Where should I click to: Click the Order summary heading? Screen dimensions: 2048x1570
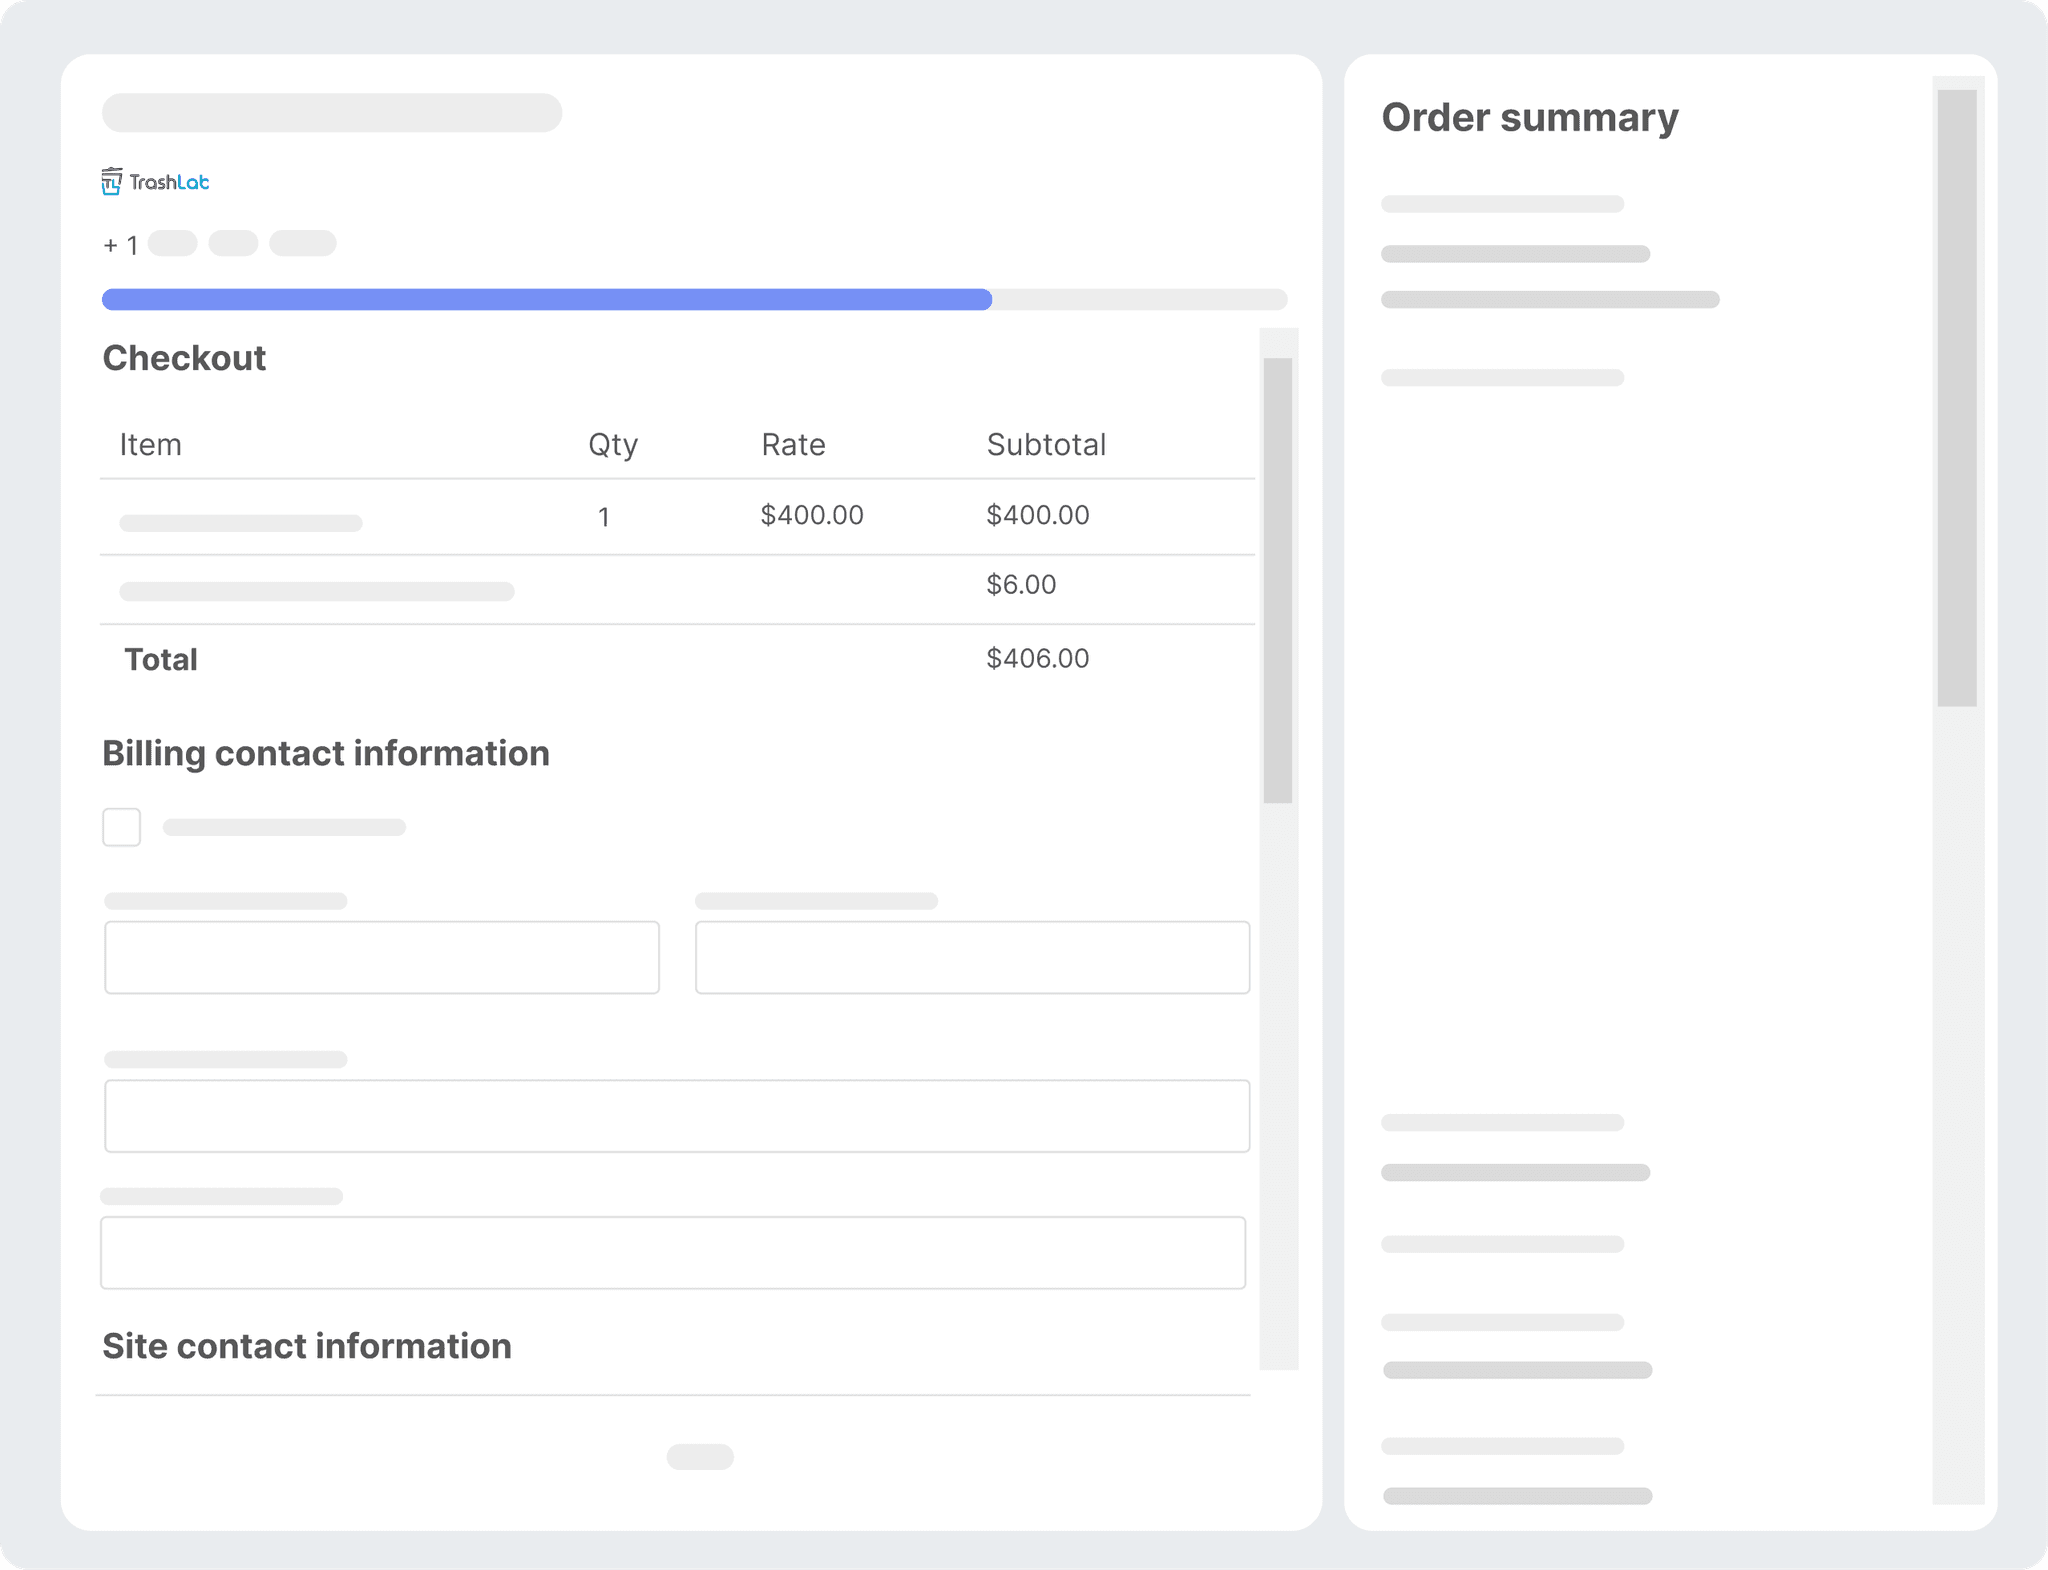tap(1529, 118)
